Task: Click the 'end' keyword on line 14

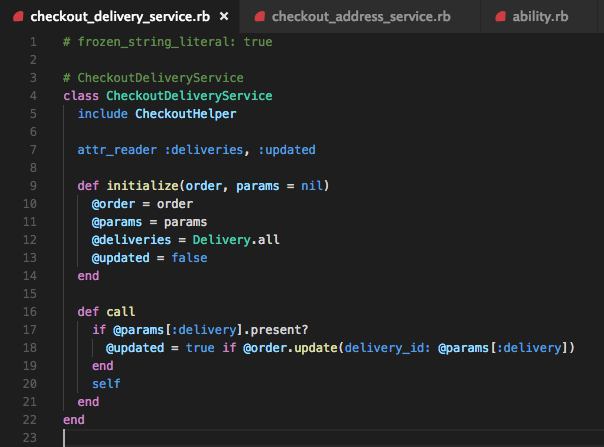Action: 88,276
